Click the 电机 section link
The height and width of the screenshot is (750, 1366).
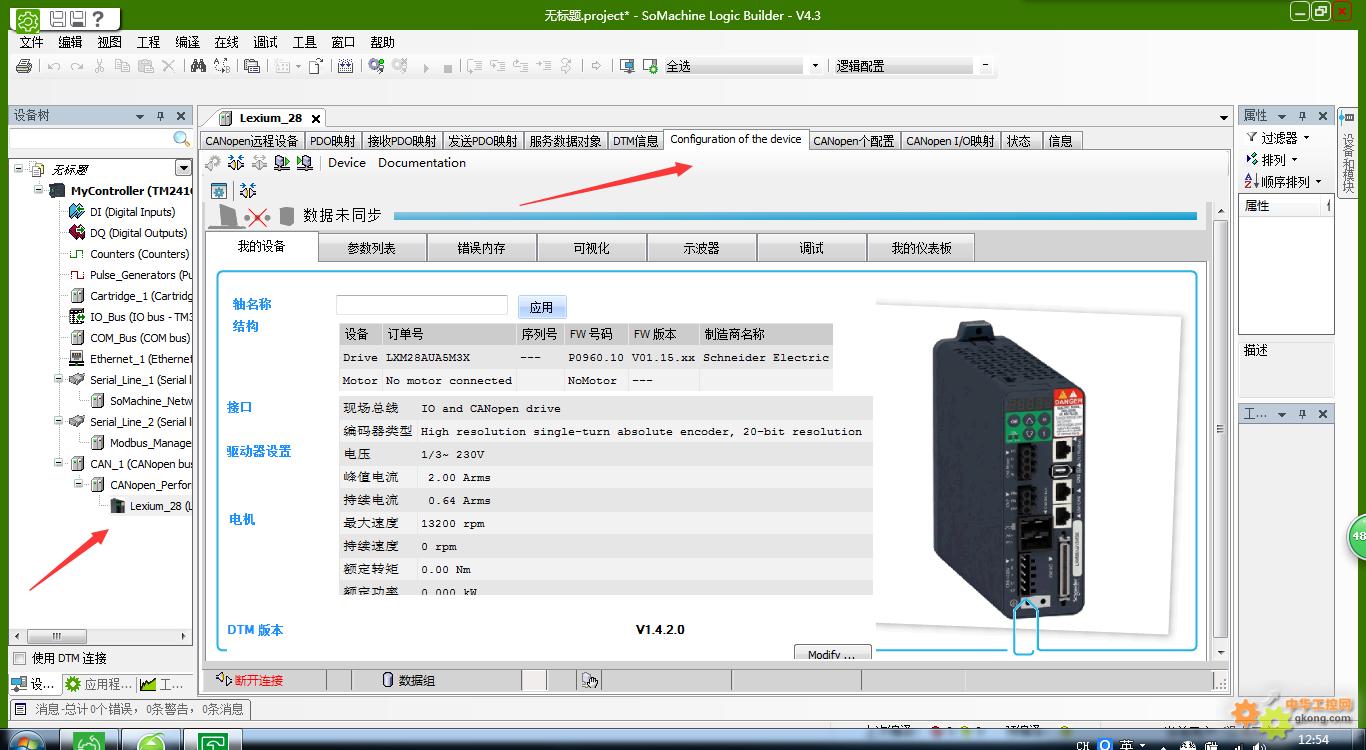point(242,520)
